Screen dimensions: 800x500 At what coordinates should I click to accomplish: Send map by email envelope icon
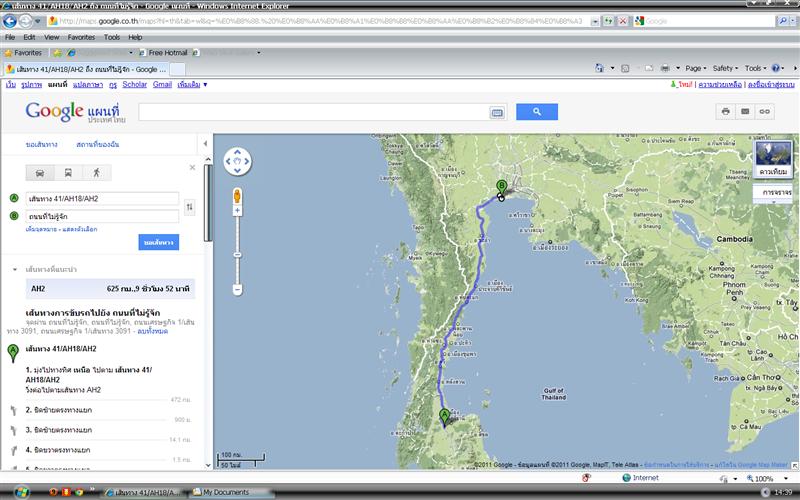point(745,112)
